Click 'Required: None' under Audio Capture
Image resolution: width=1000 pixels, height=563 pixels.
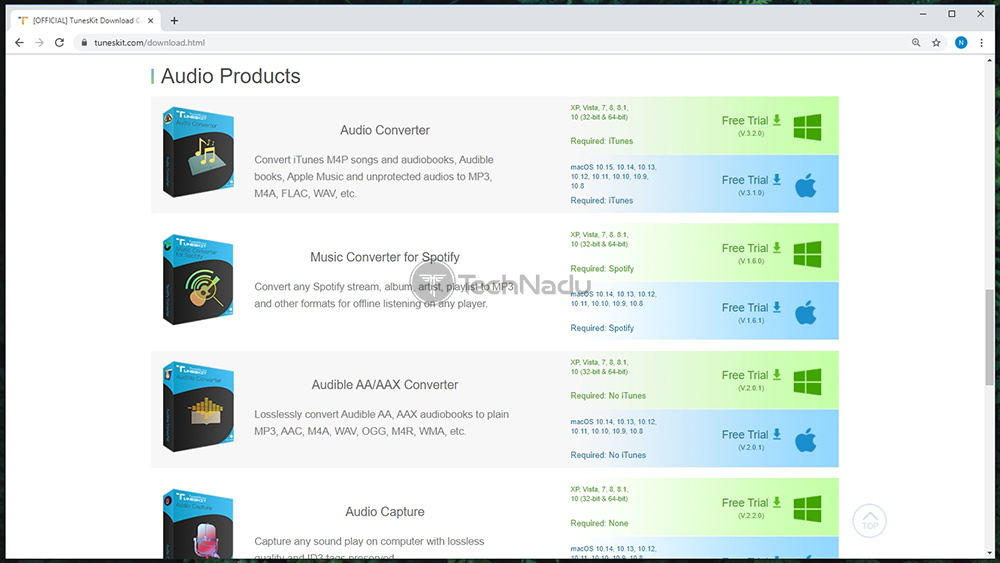pos(599,523)
